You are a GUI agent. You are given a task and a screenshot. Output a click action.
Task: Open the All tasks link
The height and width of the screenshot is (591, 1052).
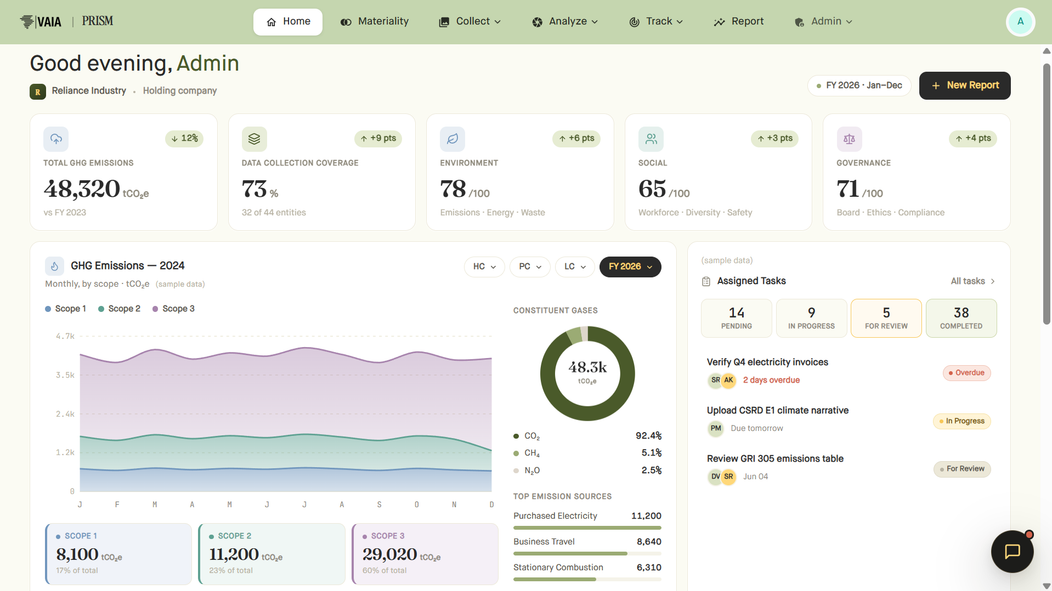pyautogui.click(x=973, y=281)
